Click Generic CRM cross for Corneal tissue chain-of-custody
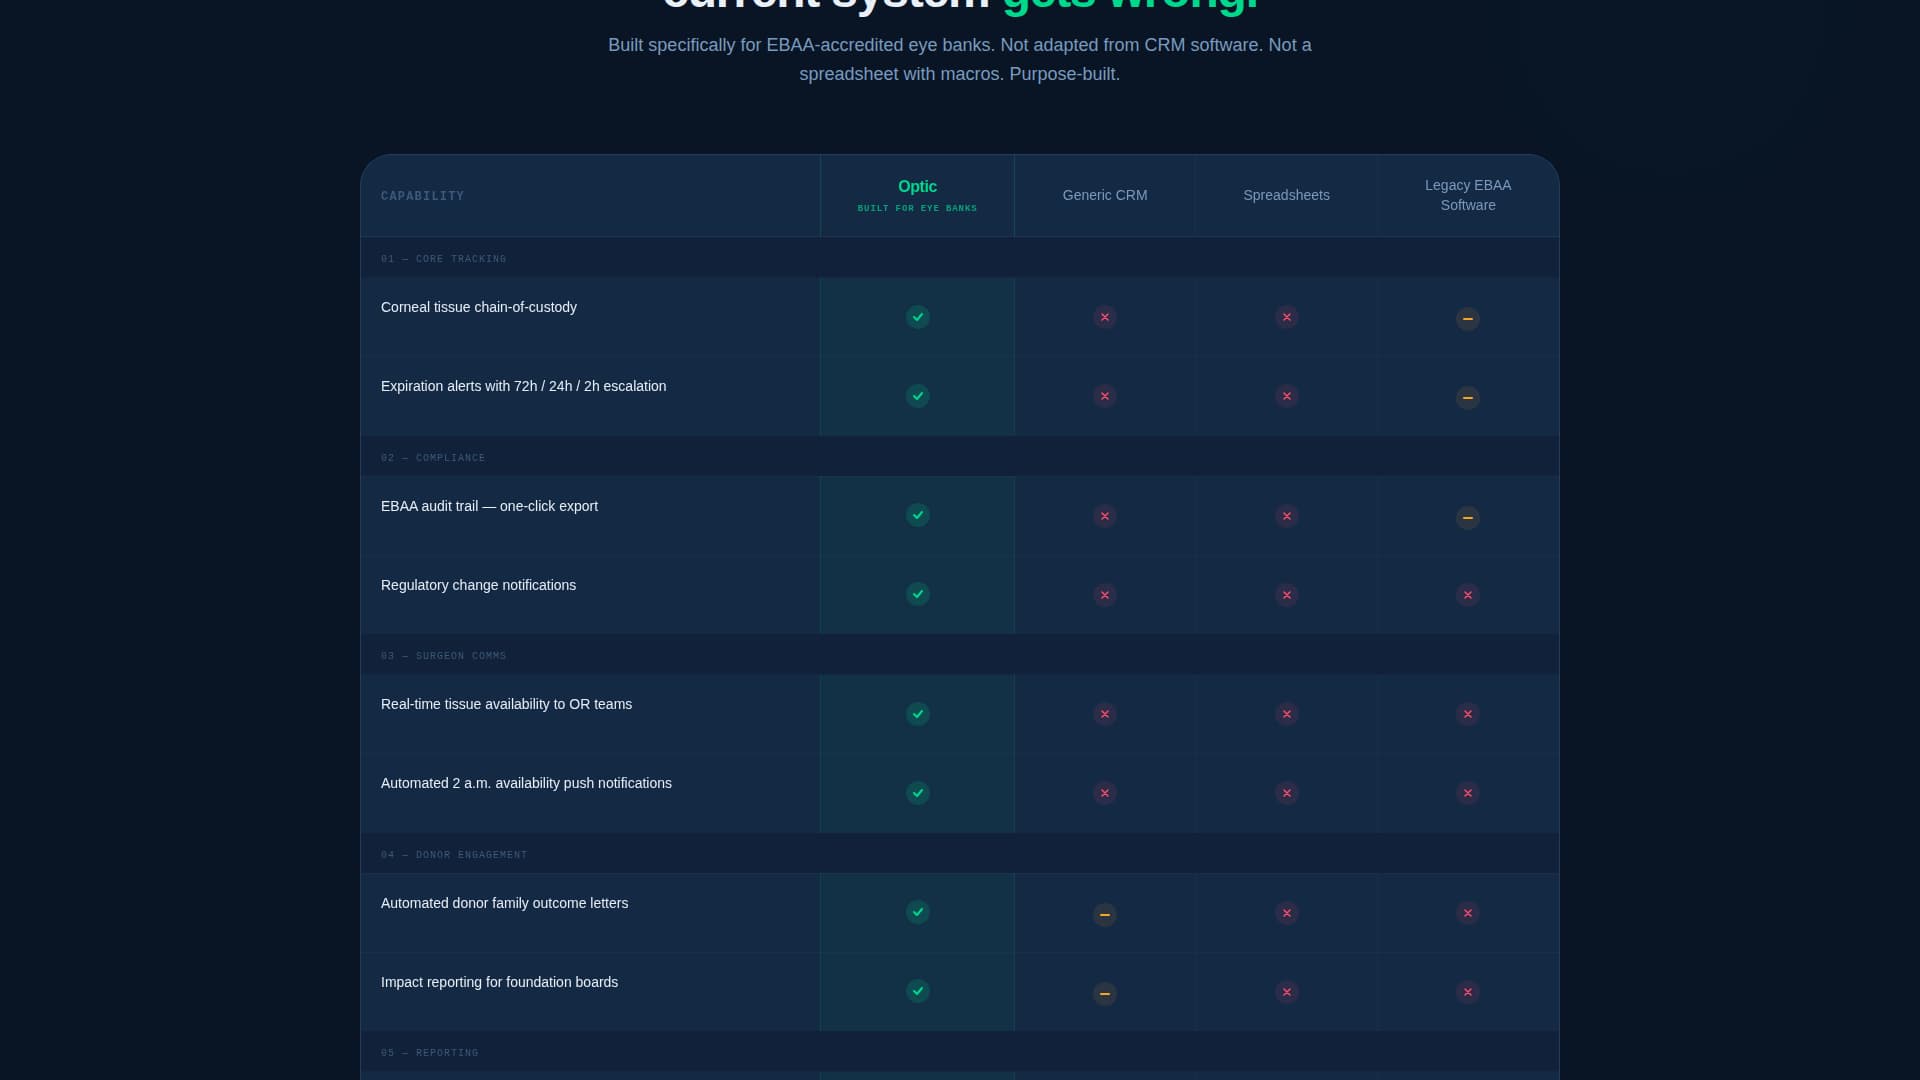Screen dimensions: 1920x1080 (x=1104, y=317)
